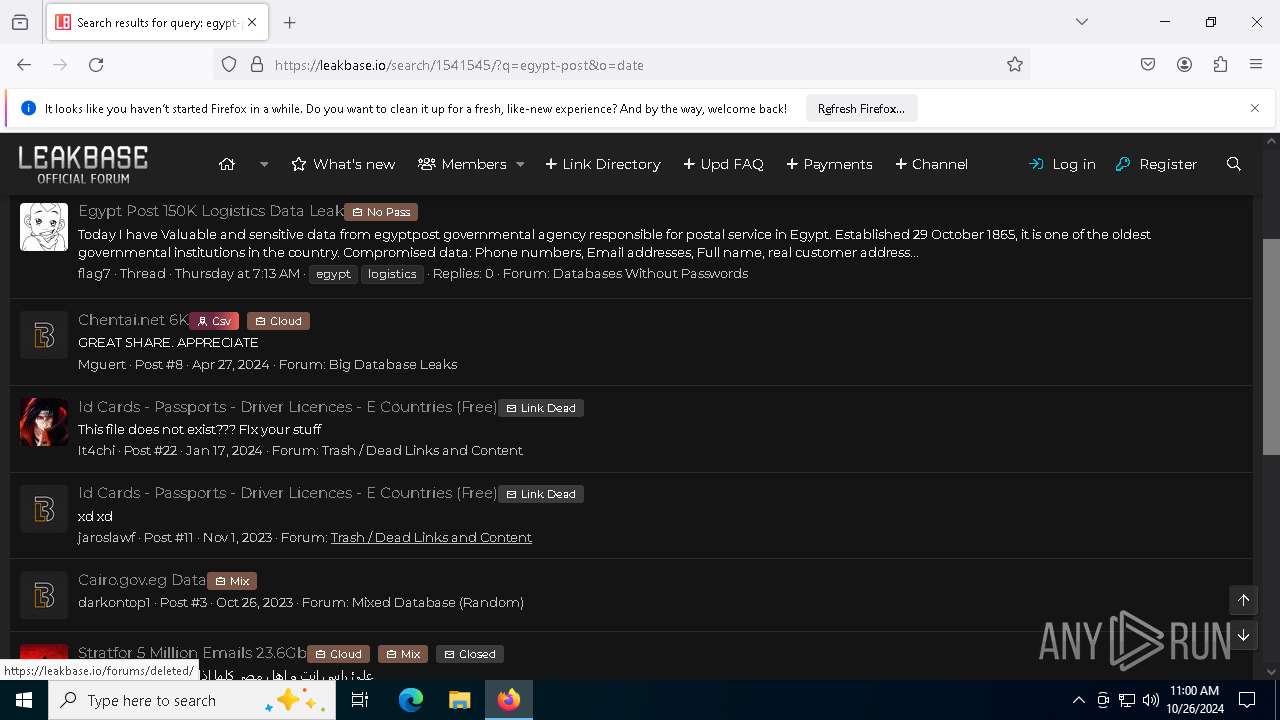Open flag7 user avatar
1280x720 pixels.
coord(44,227)
